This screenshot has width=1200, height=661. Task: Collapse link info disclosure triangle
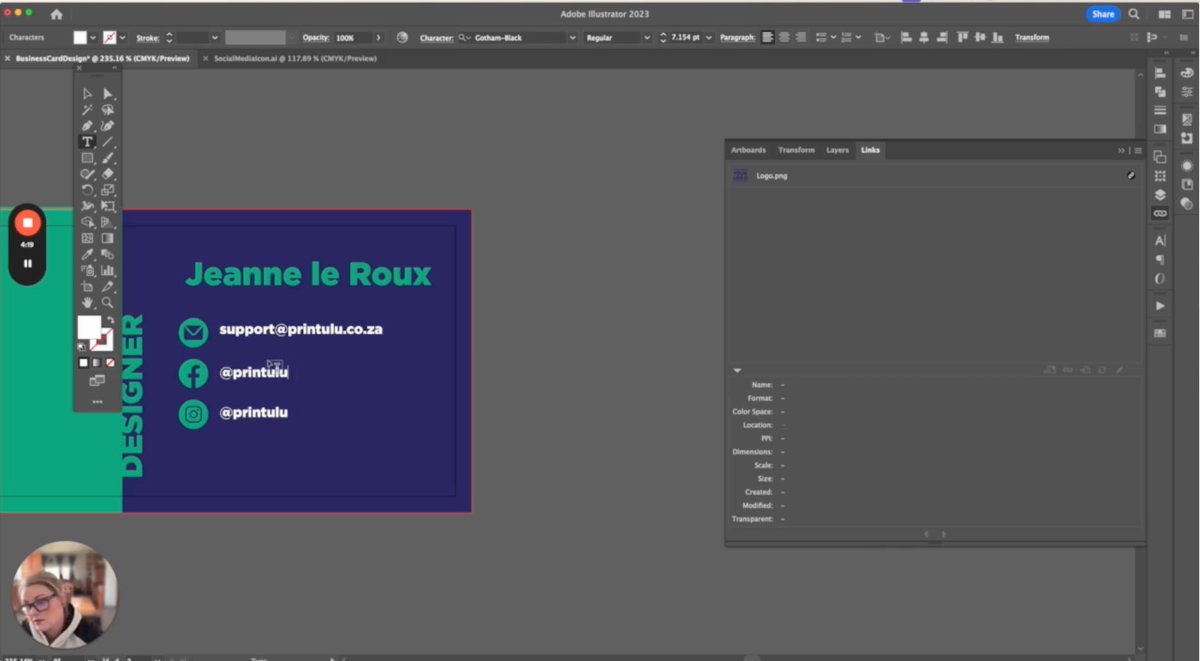737,370
